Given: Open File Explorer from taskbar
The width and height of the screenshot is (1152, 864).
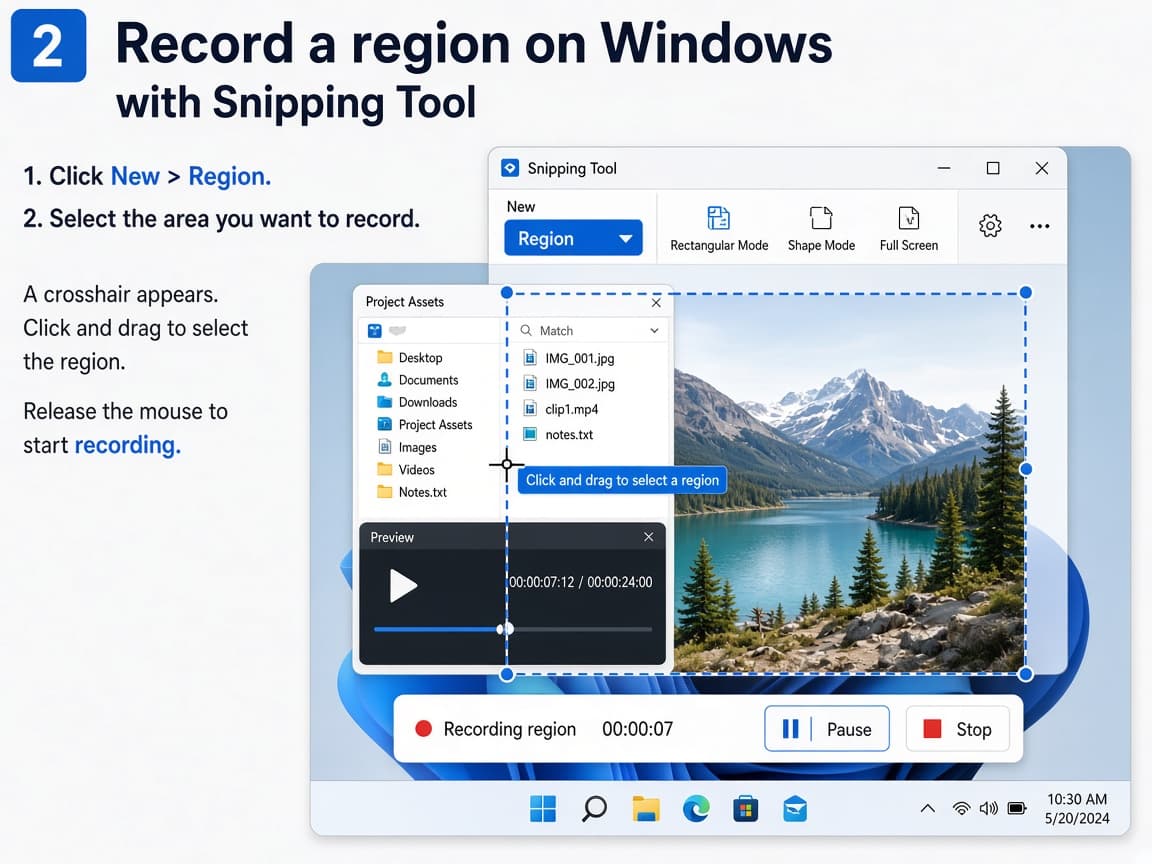Looking at the screenshot, I should (x=646, y=809).
